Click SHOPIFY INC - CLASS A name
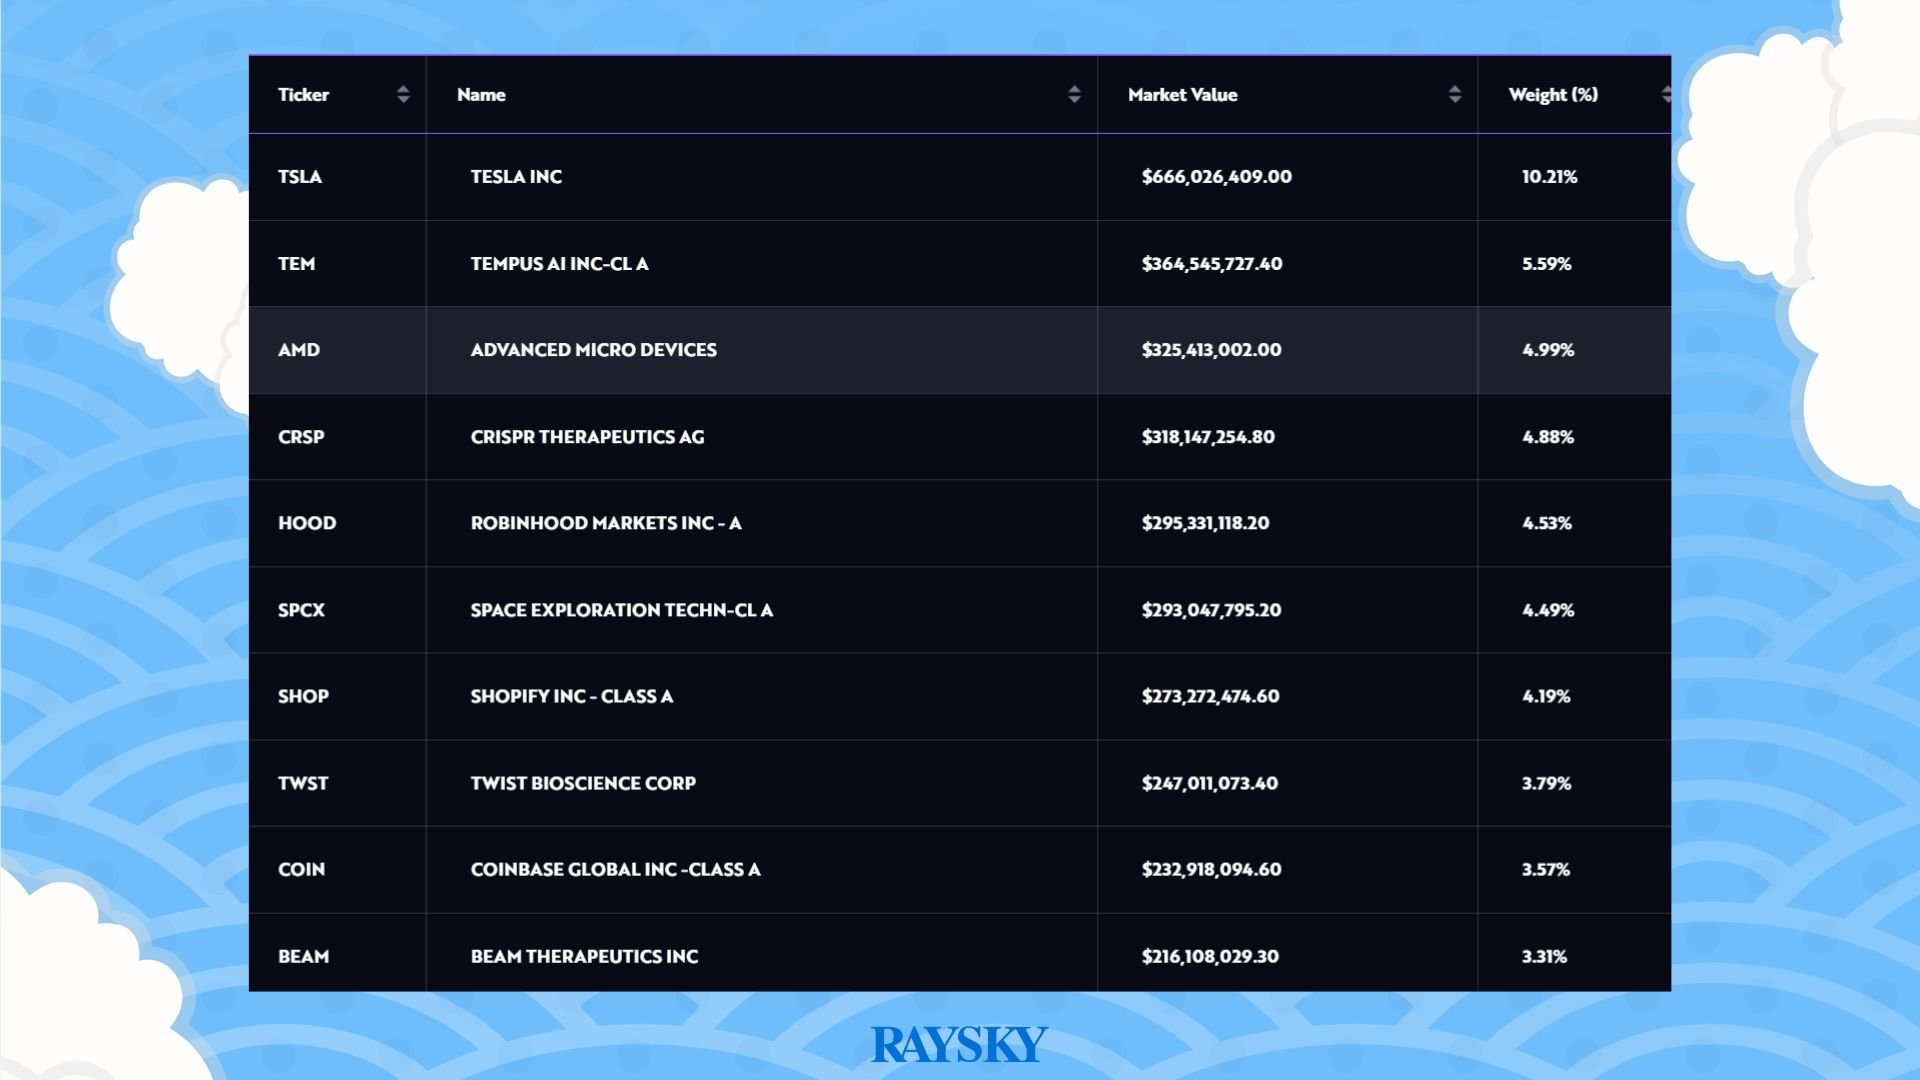The height and width of the screenshot is (1080, 1920). click(572, 696)
